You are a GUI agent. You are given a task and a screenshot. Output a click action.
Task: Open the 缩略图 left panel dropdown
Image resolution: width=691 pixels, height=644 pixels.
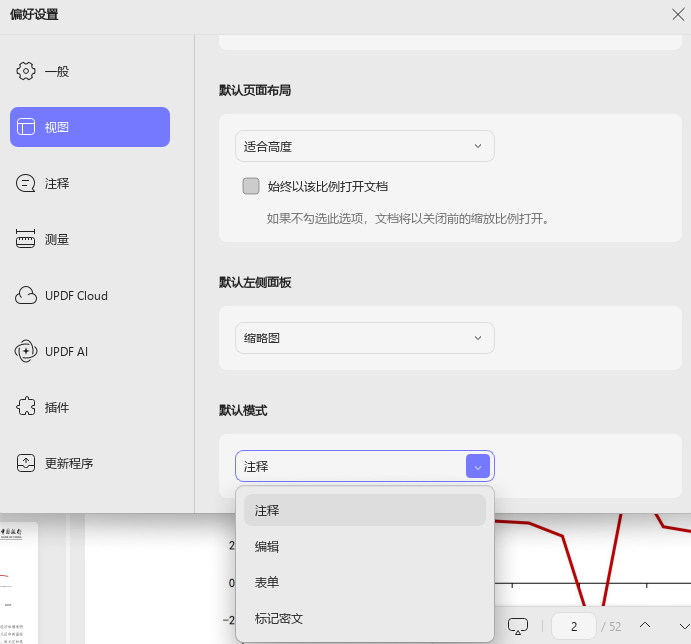coord(364,338)
